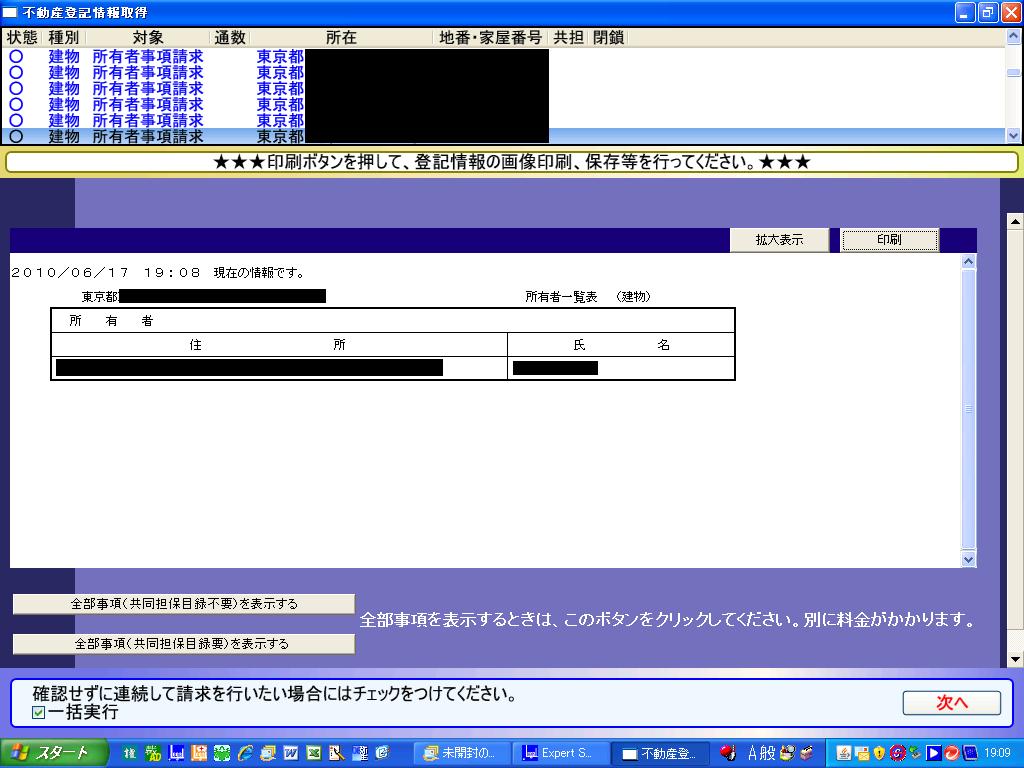Click the IME conversion mode '般' indicator

[768, 753]
